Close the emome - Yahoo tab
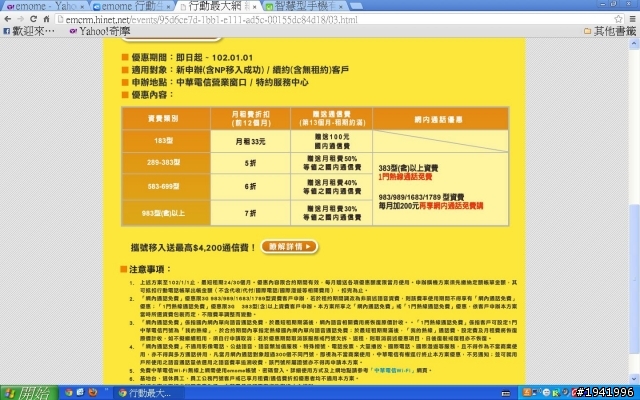The width and height of the screenshot is (640, 400). (82, 7)
